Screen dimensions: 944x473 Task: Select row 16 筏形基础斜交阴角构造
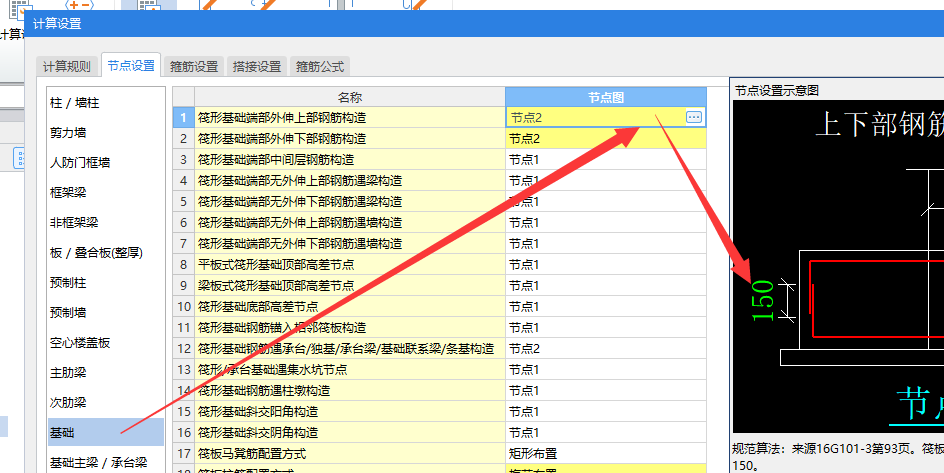click(x=350, y=433)
